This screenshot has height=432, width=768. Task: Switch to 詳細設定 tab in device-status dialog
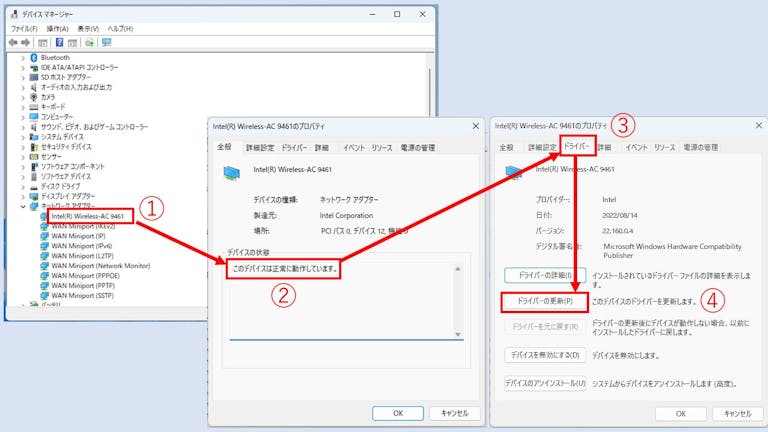260,147
